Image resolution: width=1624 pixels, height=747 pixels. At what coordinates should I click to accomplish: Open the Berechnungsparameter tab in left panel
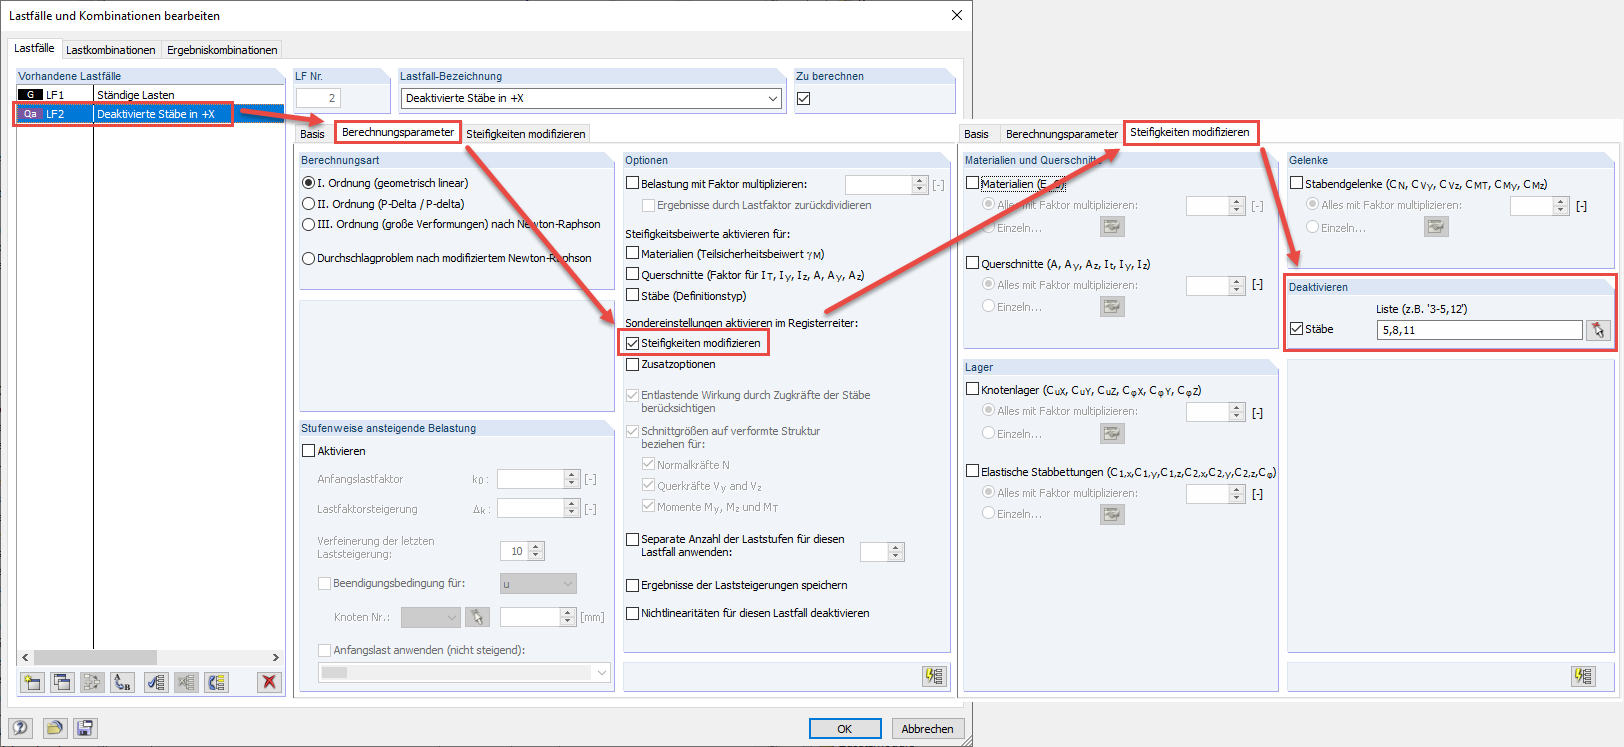[398, 132]
